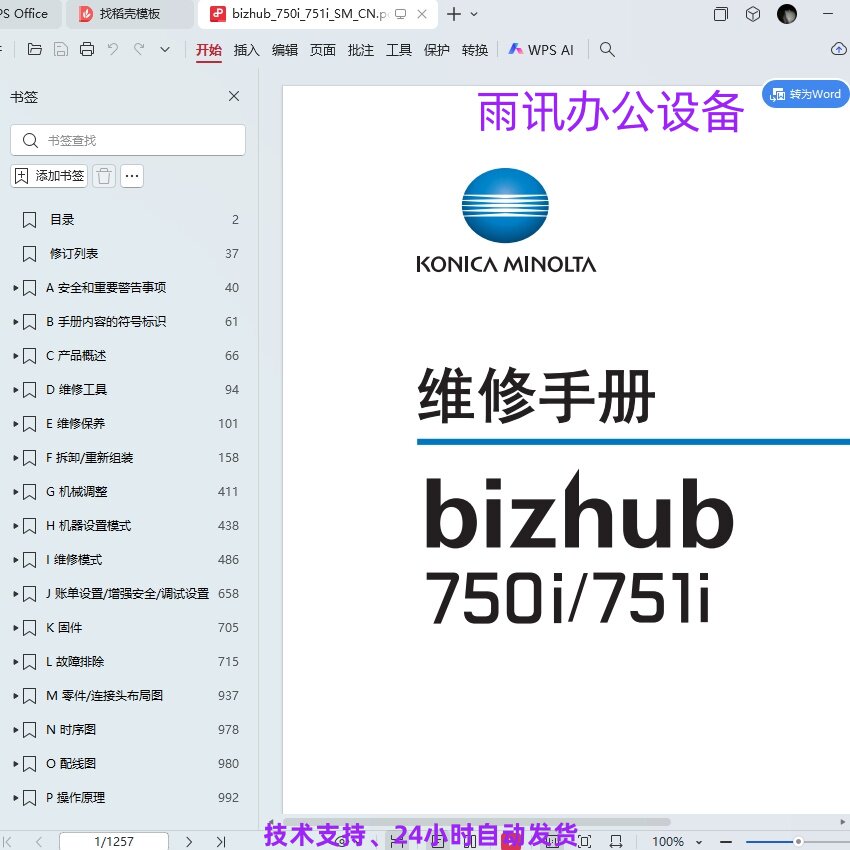Open the bookmark more options button
850x850 pixels.
132,176
